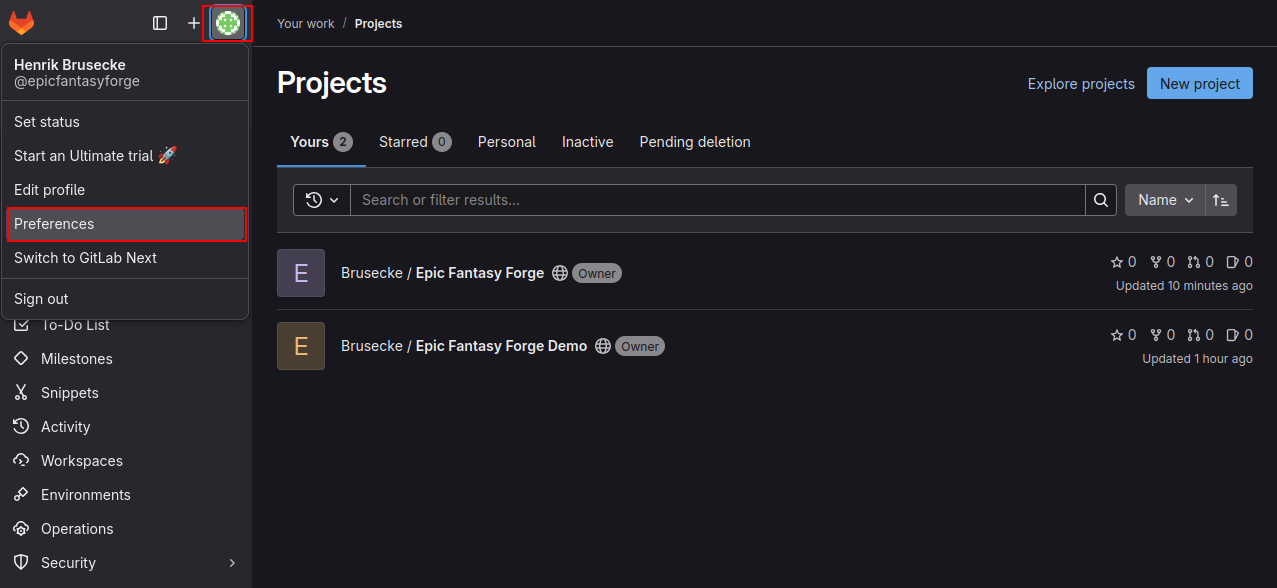Open issues count on project updated 10 minutes ago
The width and height of the screenshot is (1277, 588).
click(x=1239, y=262)
